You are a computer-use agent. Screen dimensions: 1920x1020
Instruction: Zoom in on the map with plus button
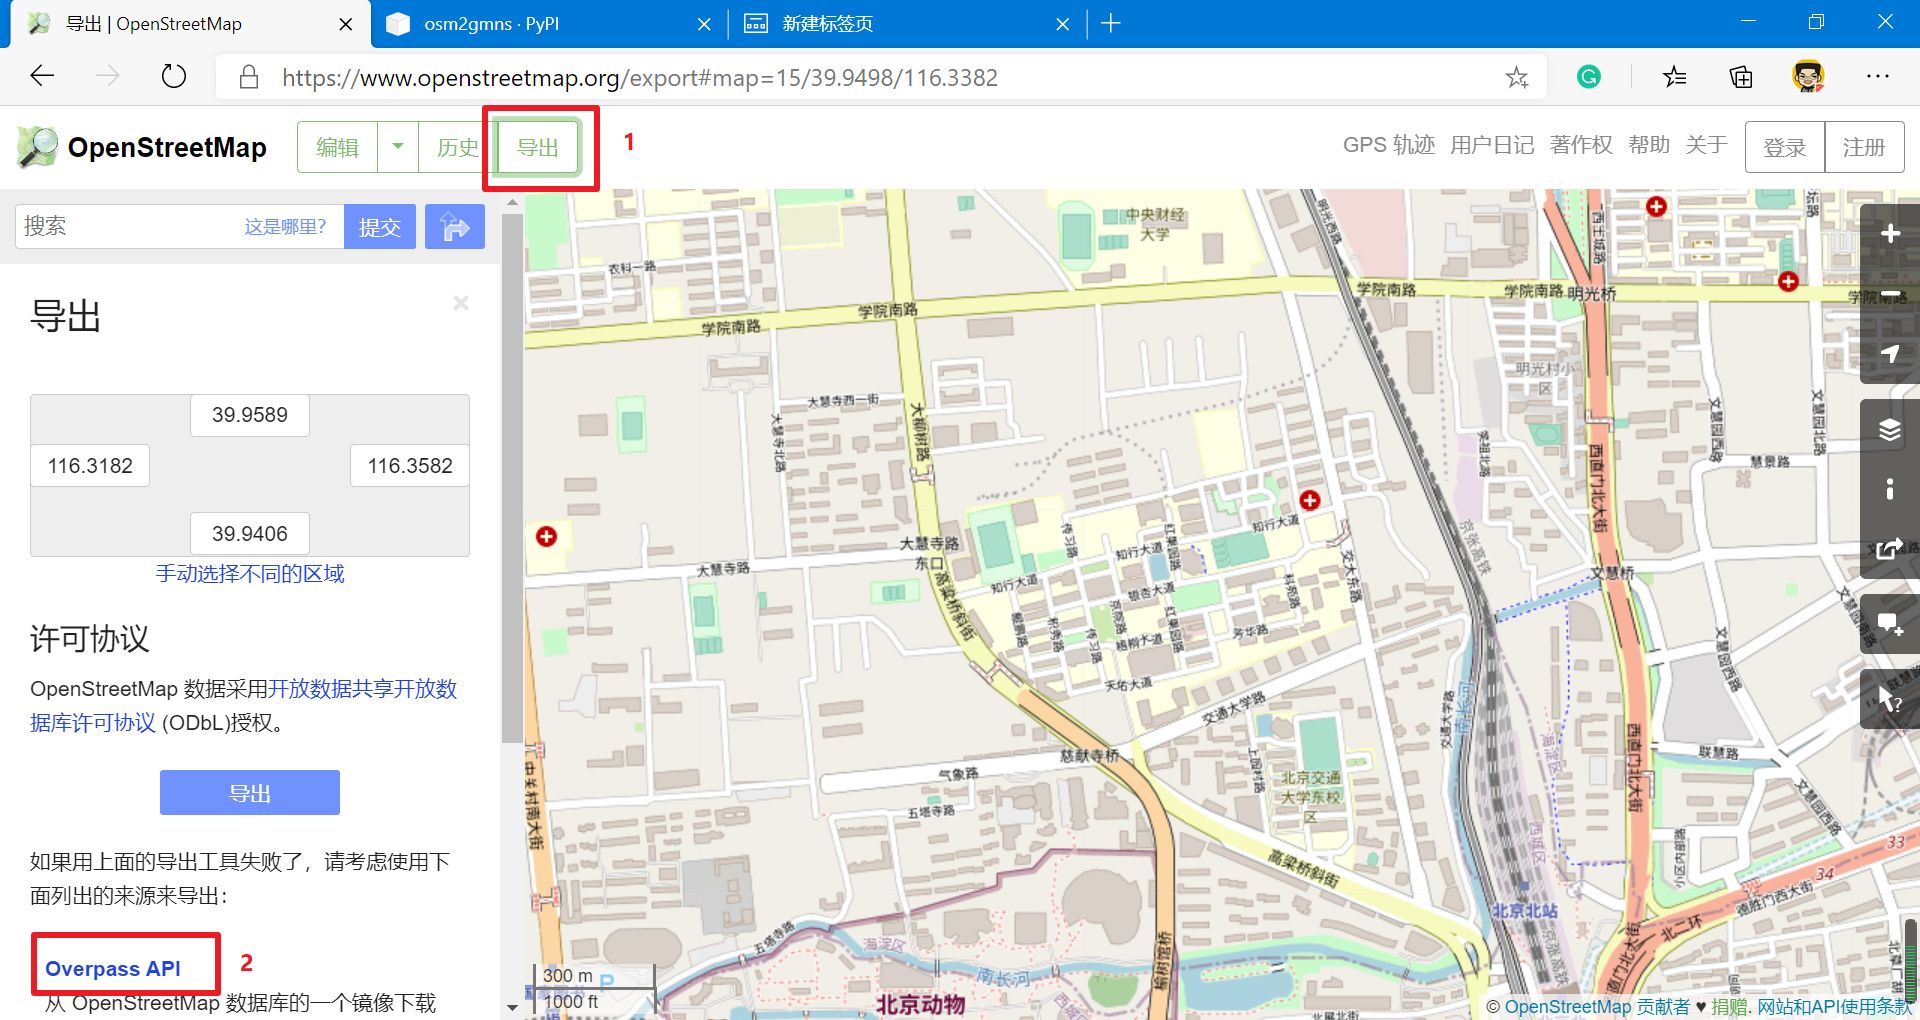point(1889,234)
